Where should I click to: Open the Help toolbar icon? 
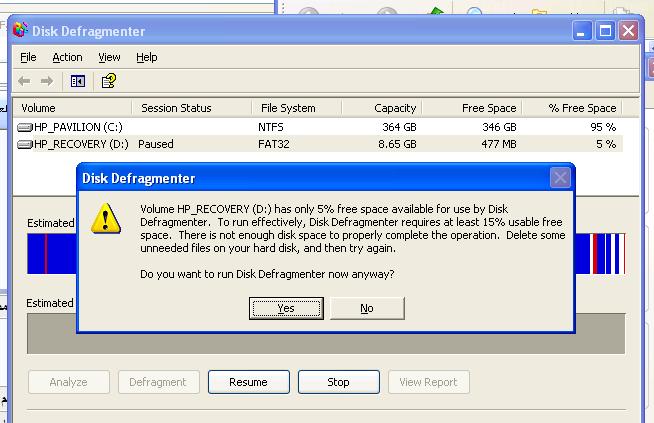109,81
